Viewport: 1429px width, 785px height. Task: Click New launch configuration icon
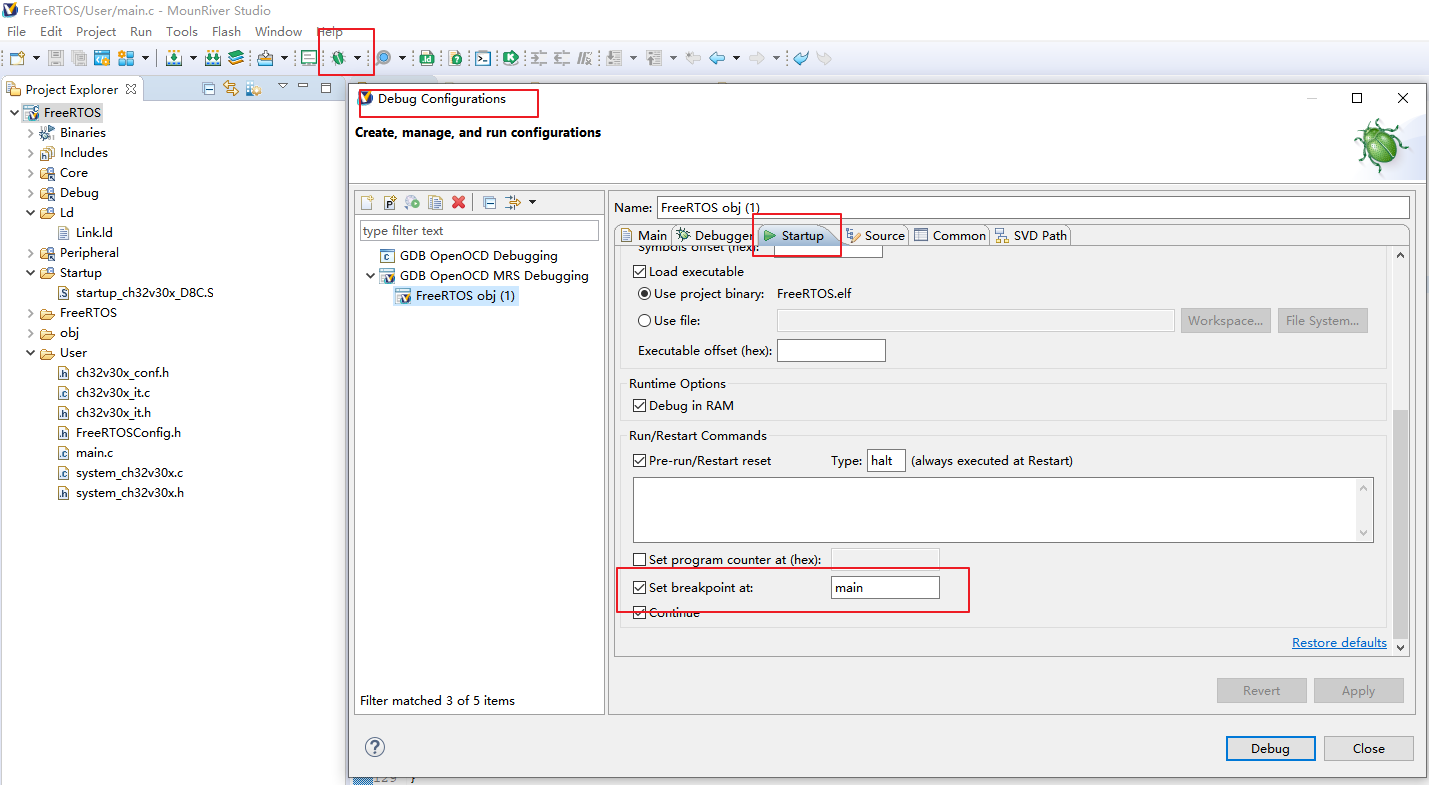(368, 202)
